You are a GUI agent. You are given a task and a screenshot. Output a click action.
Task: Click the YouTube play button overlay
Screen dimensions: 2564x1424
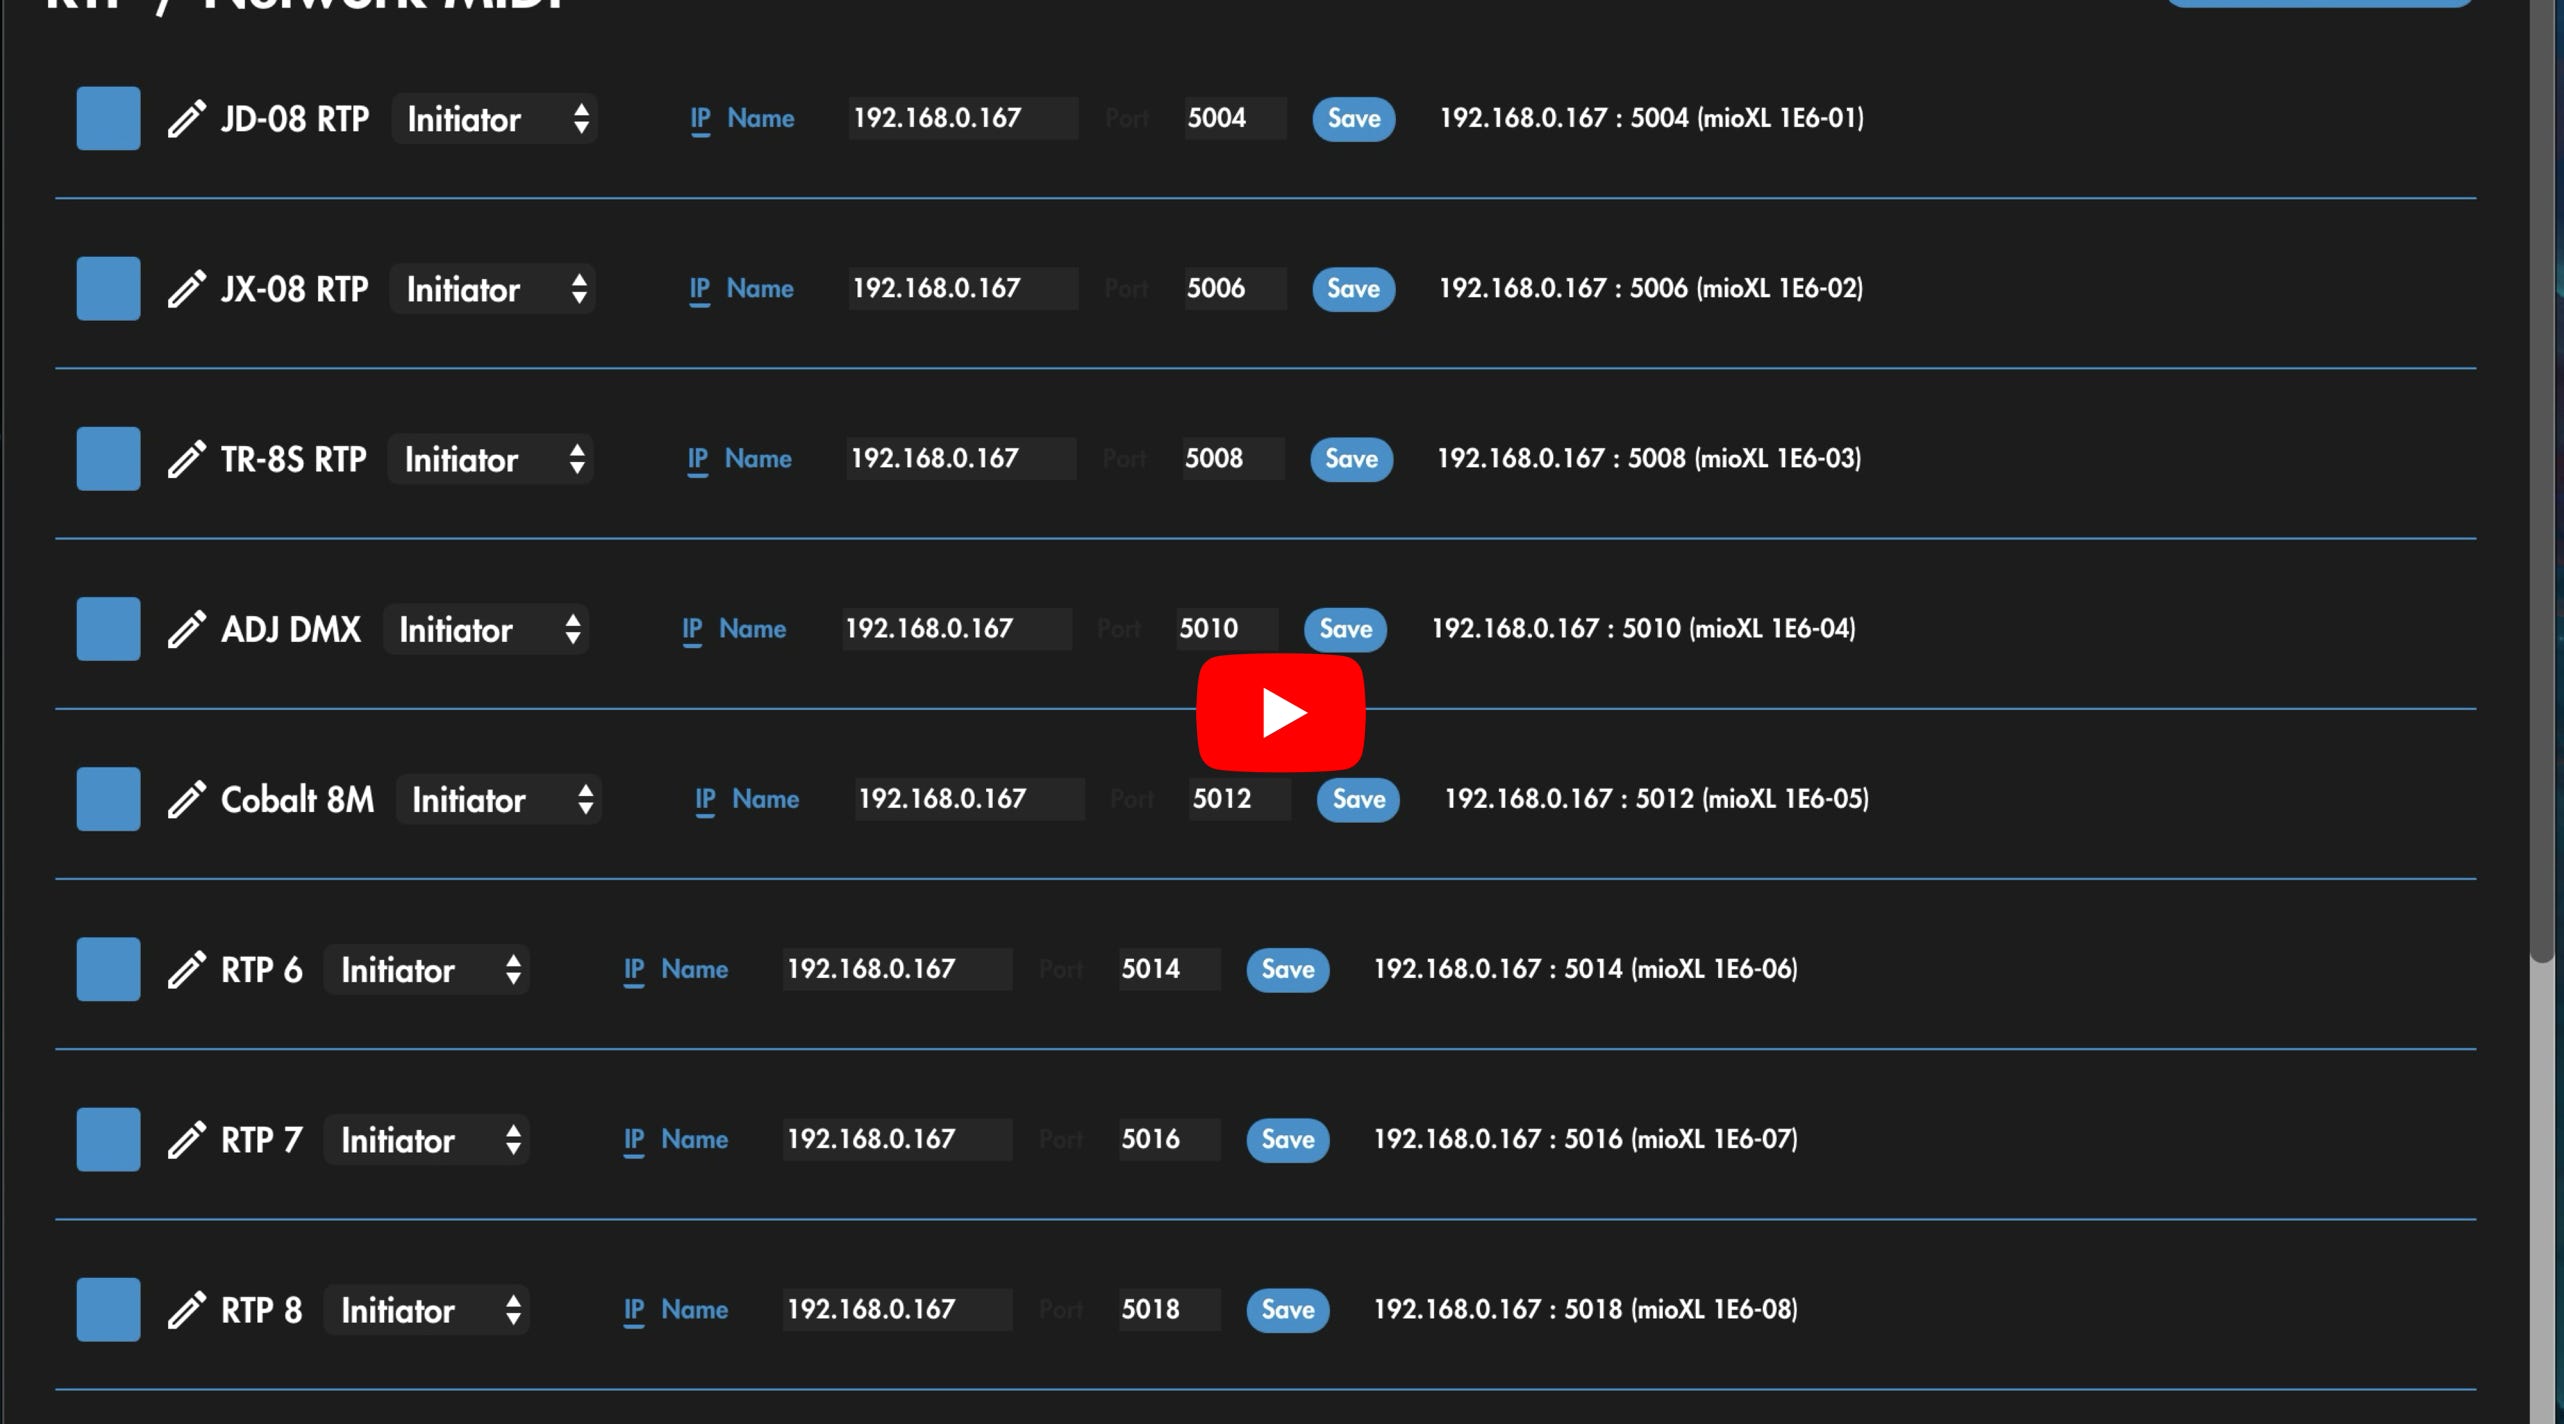tap(1280, 712)
